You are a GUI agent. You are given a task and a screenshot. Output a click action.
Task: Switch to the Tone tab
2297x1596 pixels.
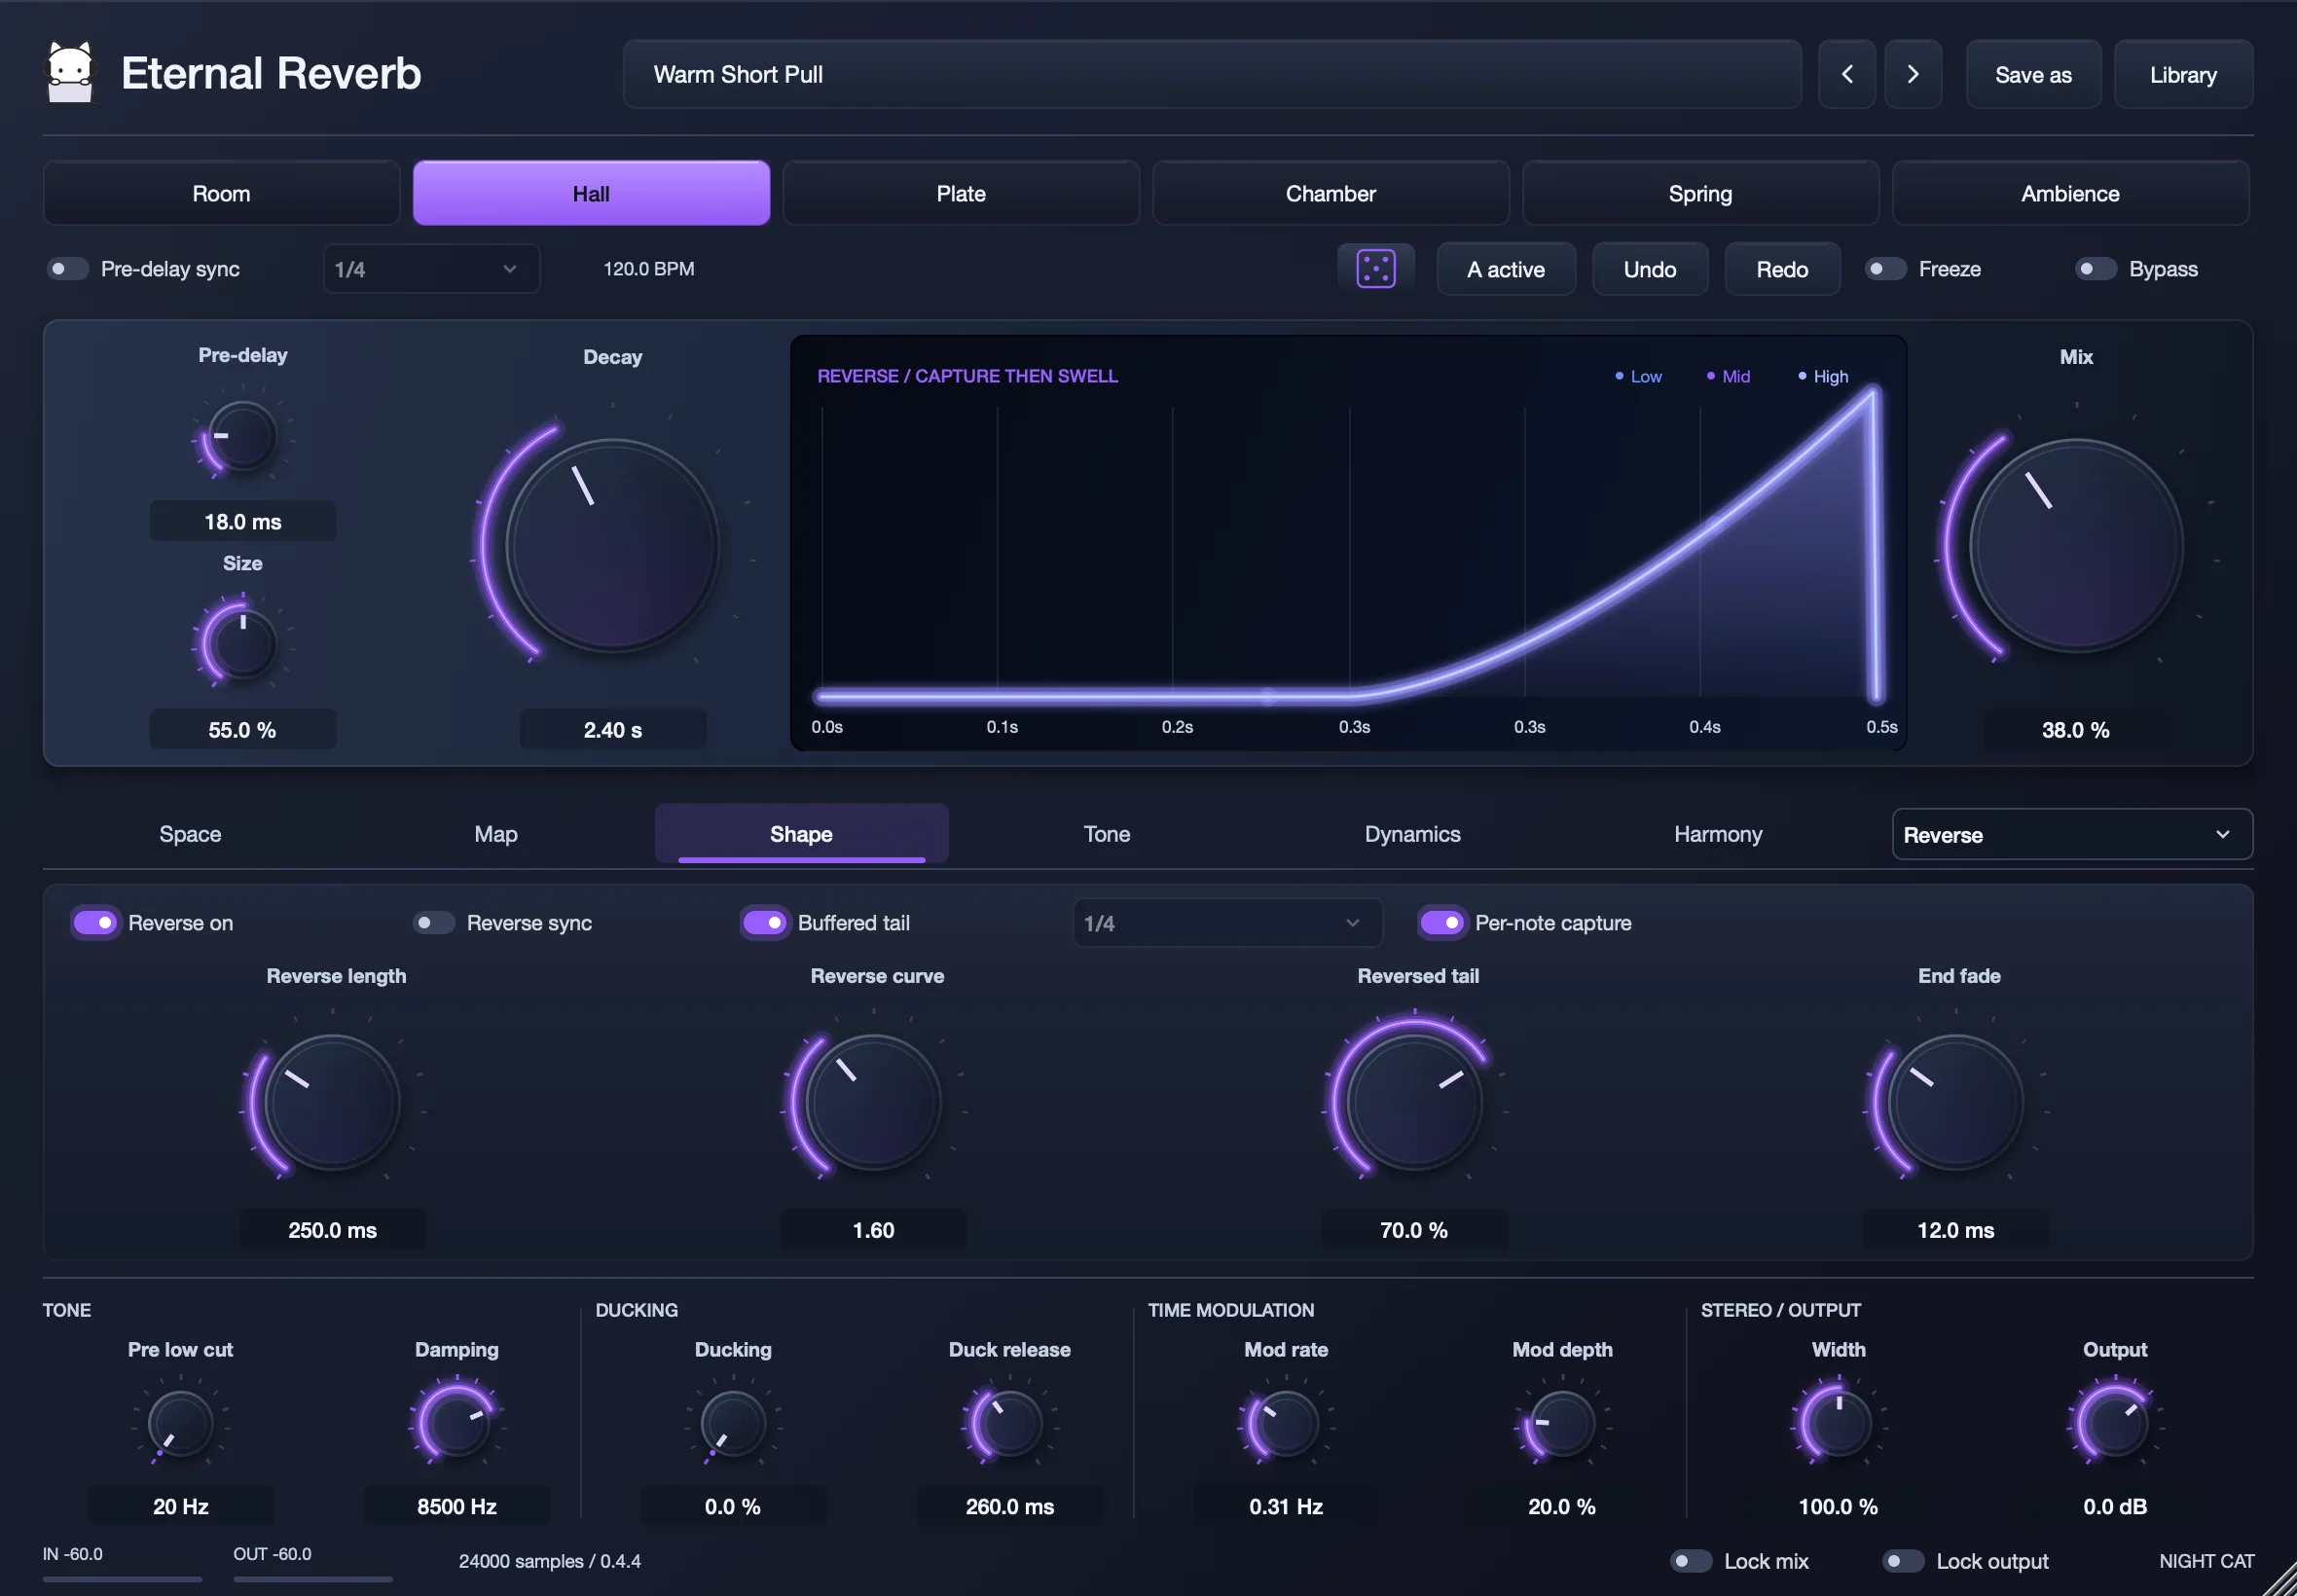coord(1107,834)
